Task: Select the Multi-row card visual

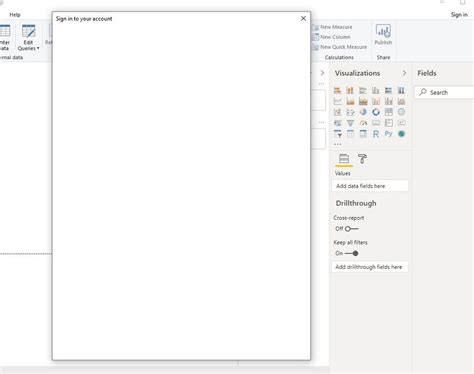Action: coord(388,123)
